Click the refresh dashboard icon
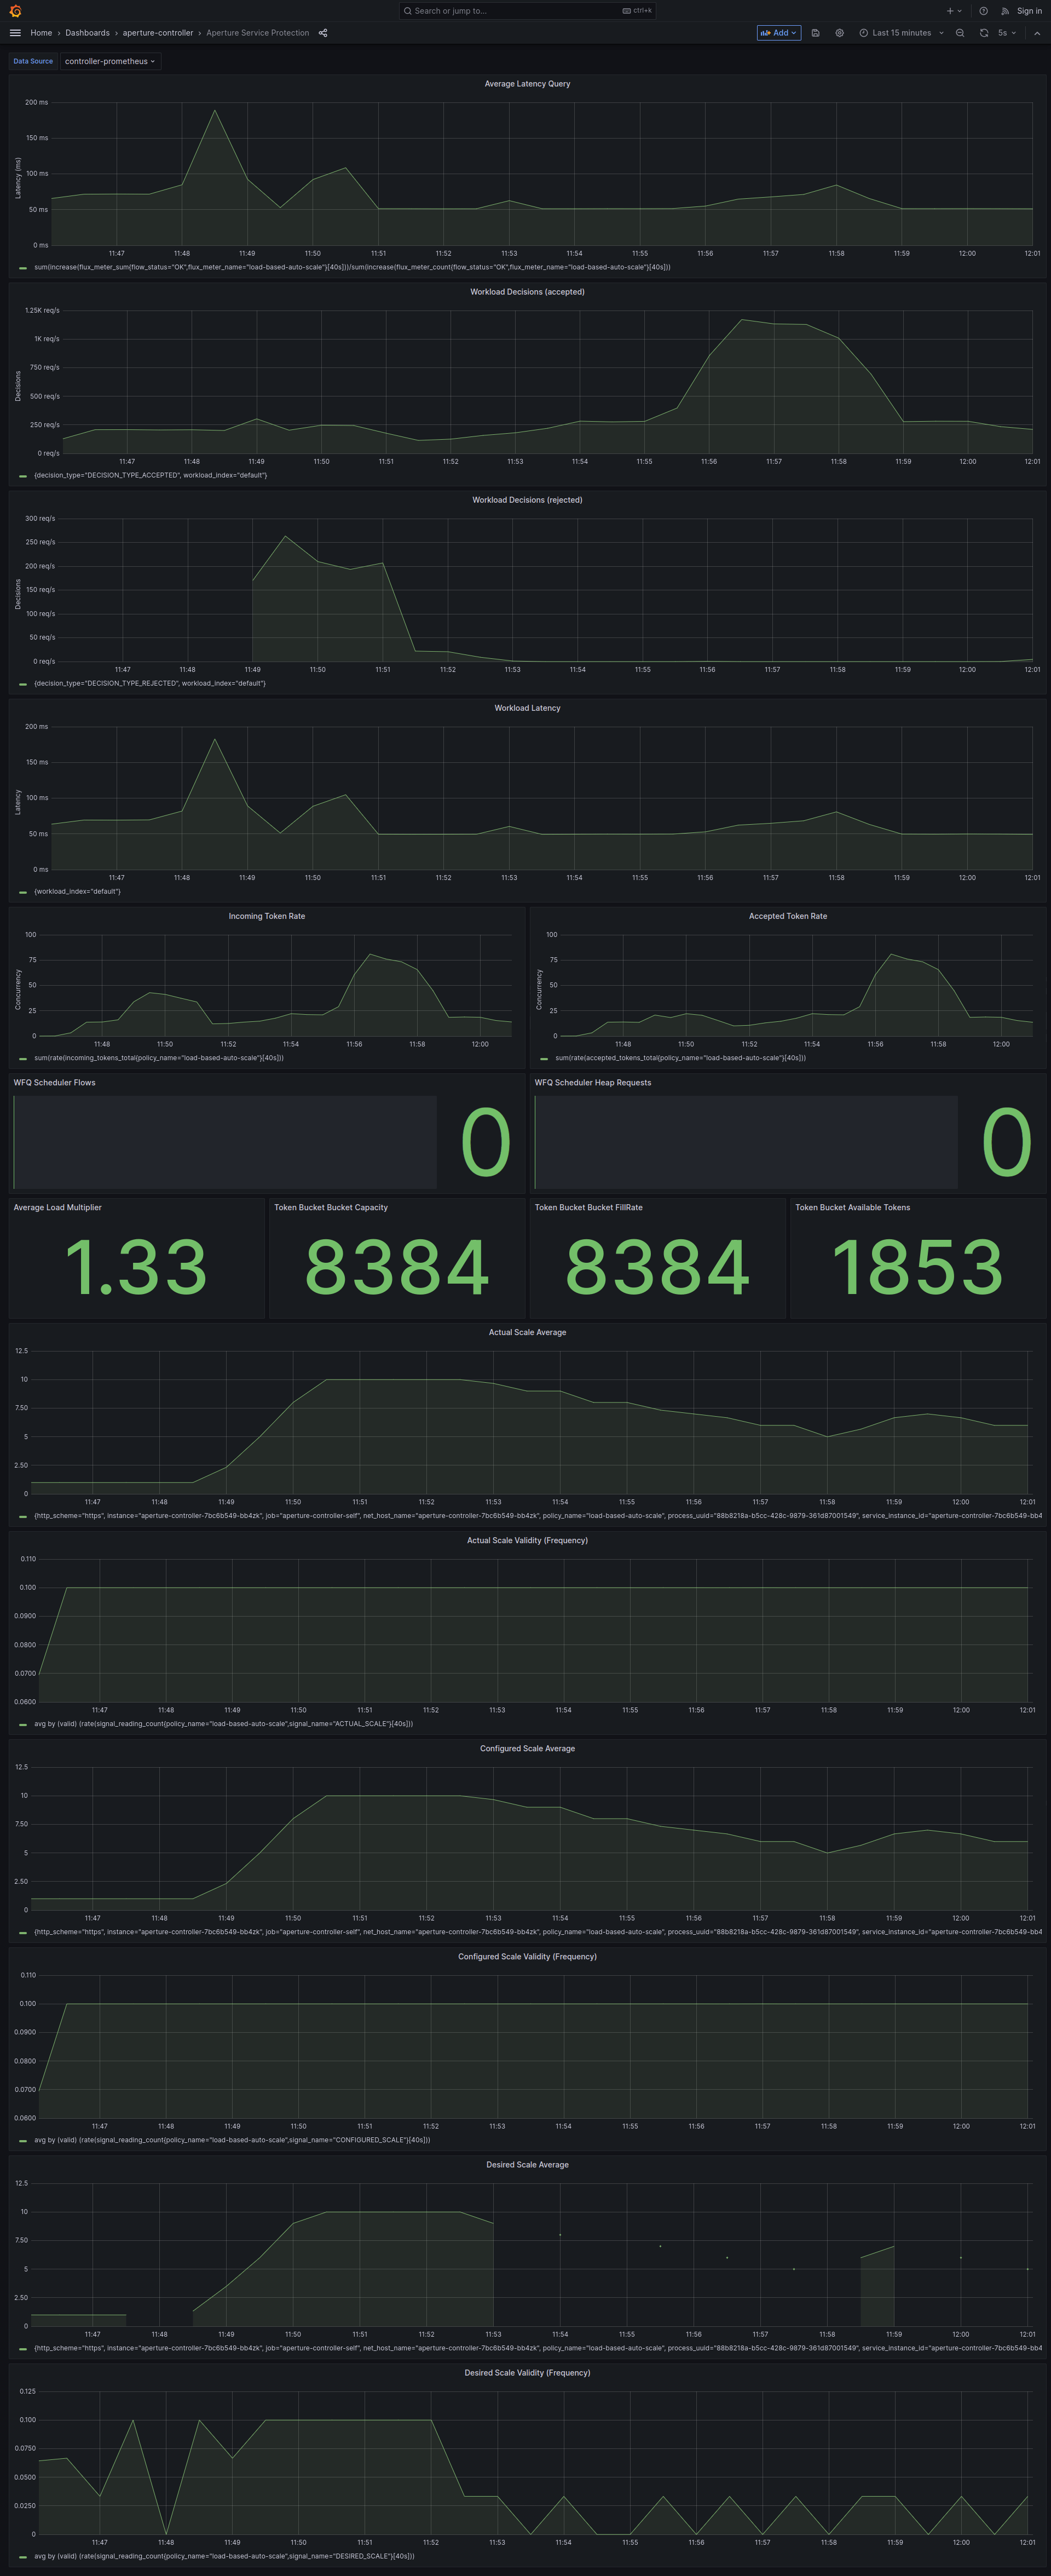This screenshot has height=2576, width=1051. [x=984, y=33]
